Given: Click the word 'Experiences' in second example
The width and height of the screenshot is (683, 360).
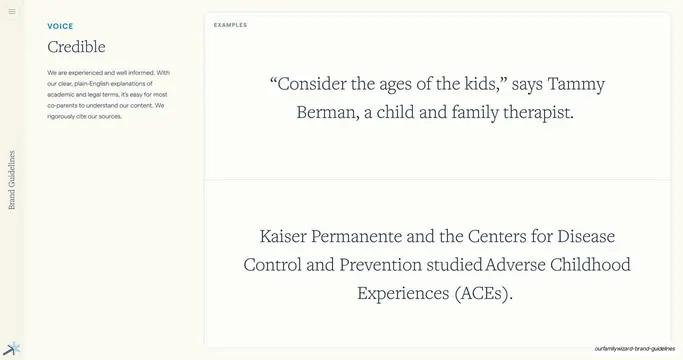Looking at the screenshot, I should pos(403,293).
